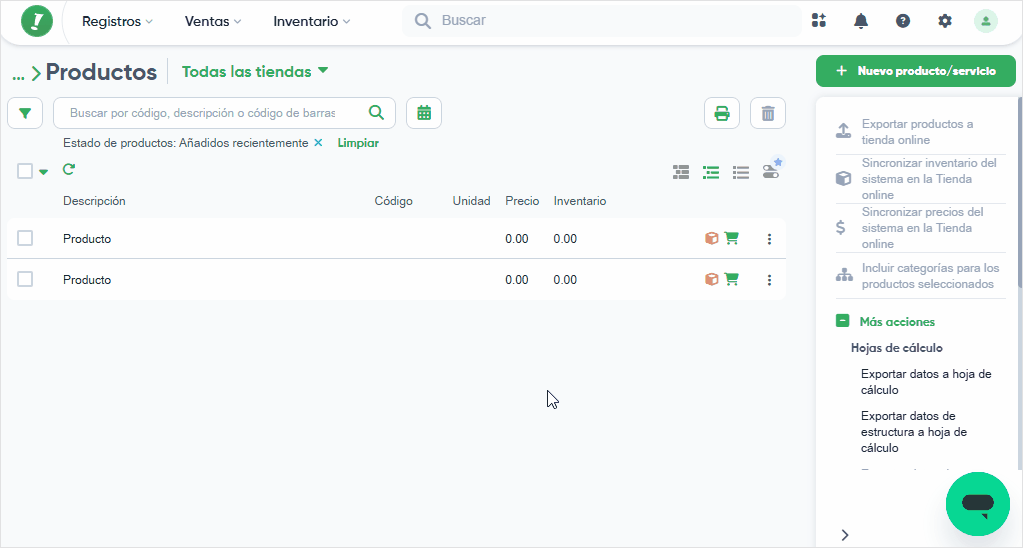Click the Nuevo producto/servicio button
This screenshot has width=1023, height=548.
coord(915,71)
